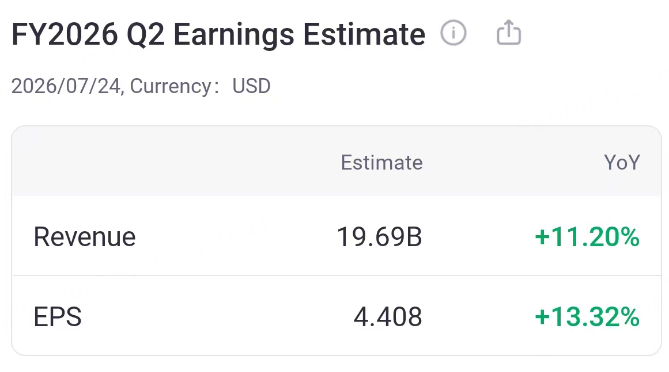
Task: Click the +11.20% revenue YoY figure
Action: point(587,237)
